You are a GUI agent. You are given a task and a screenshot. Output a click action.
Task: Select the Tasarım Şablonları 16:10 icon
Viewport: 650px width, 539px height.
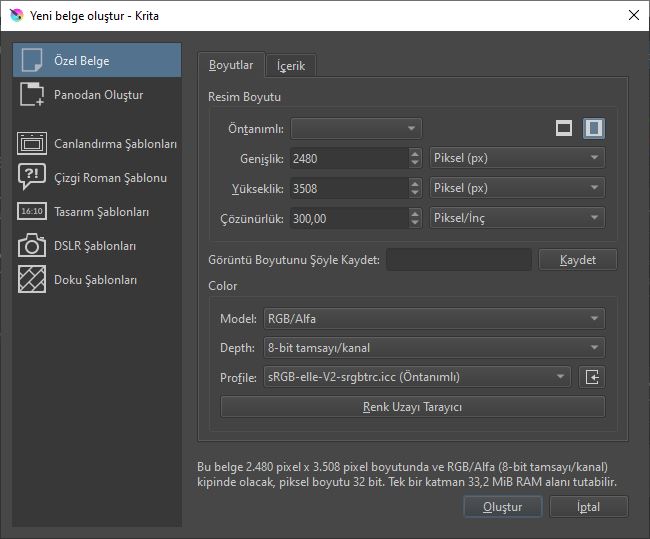tap(32, 211)
